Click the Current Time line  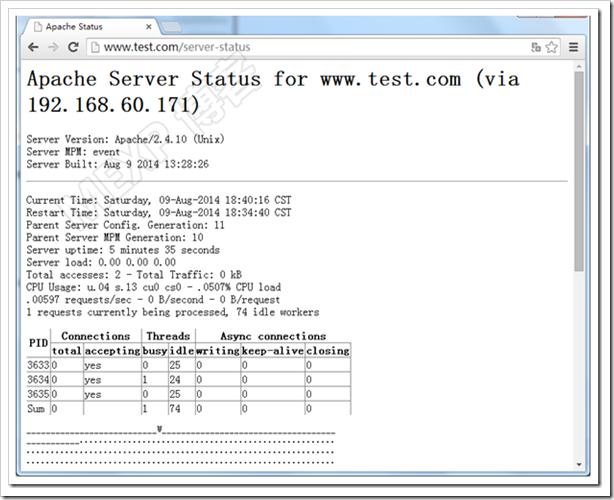(x=159, y=200)
